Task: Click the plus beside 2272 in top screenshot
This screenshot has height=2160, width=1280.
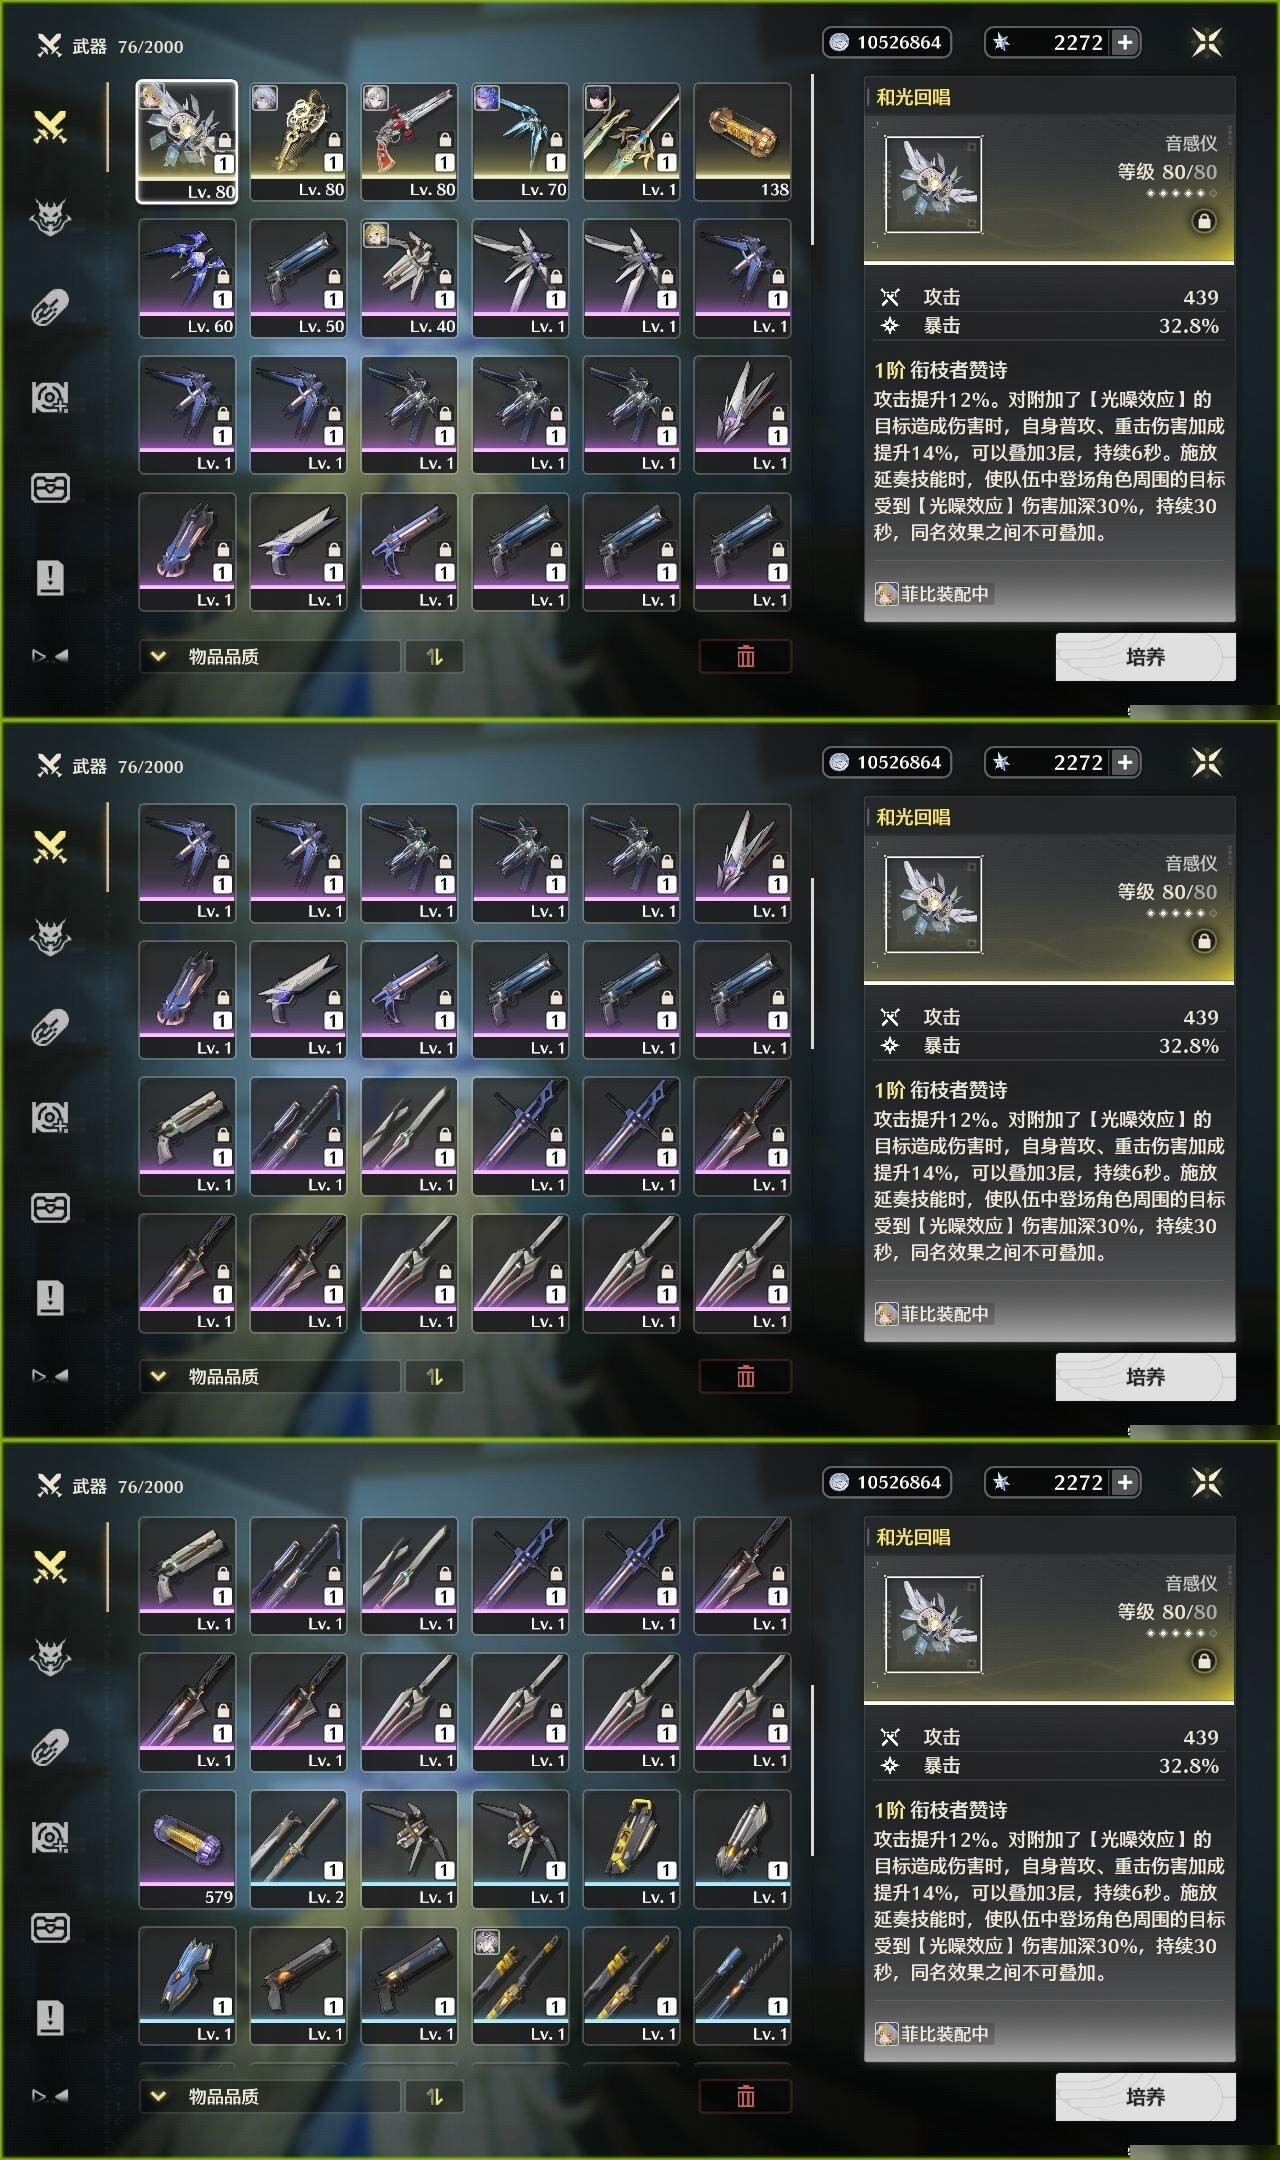Action: pyautogui.click(x=1125, y=42)
